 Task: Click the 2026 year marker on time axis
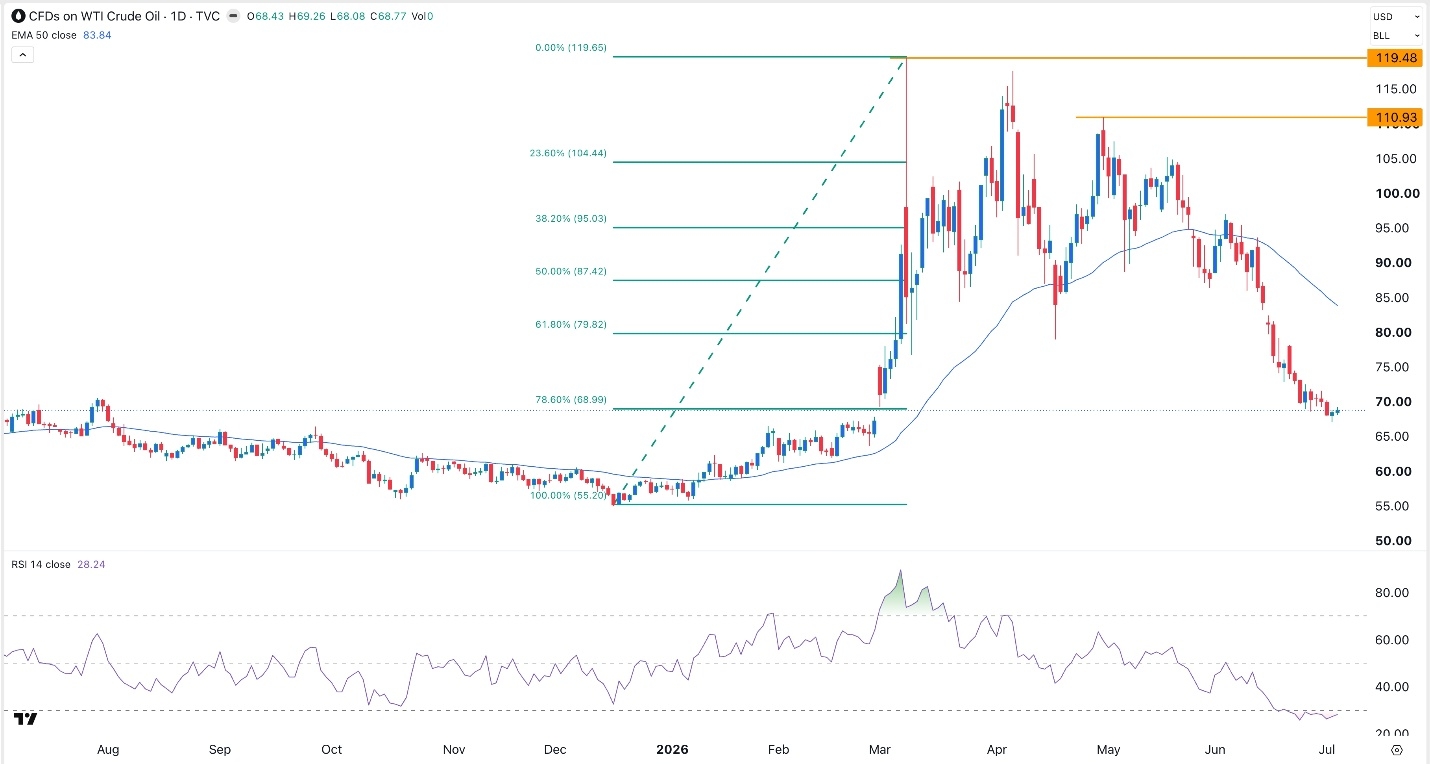click(x=671, y=749)
